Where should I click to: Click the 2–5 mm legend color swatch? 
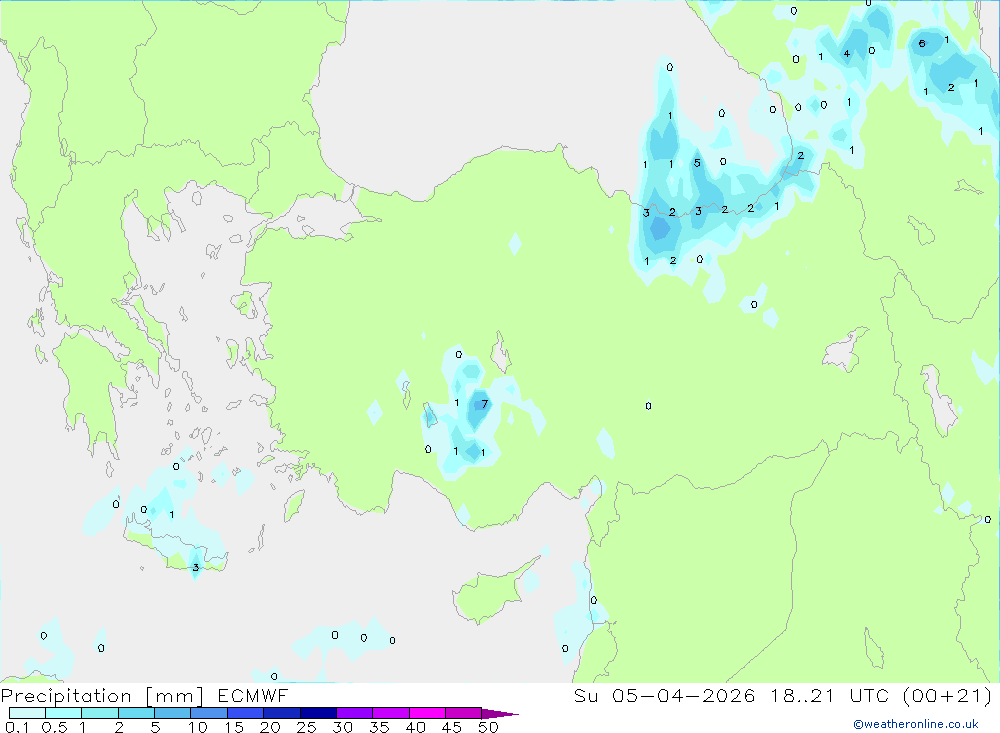point(136,713)
